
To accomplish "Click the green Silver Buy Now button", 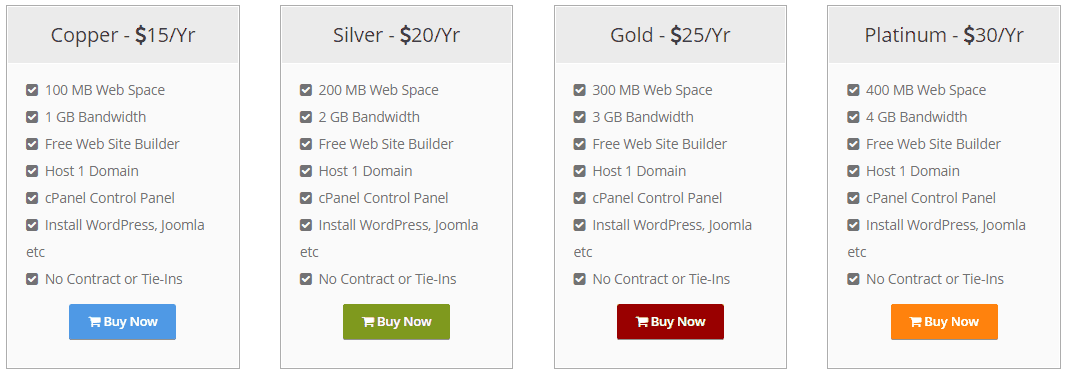I will 396,322.
